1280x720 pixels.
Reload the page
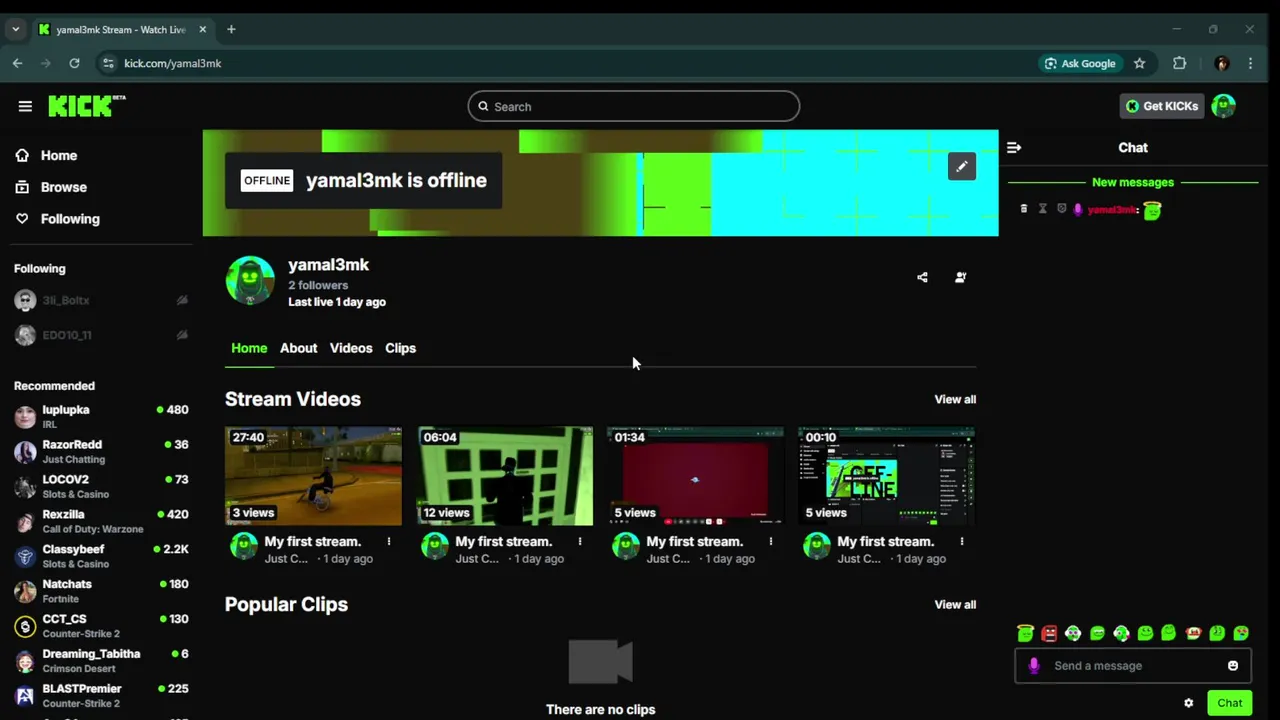pos(74,63)
